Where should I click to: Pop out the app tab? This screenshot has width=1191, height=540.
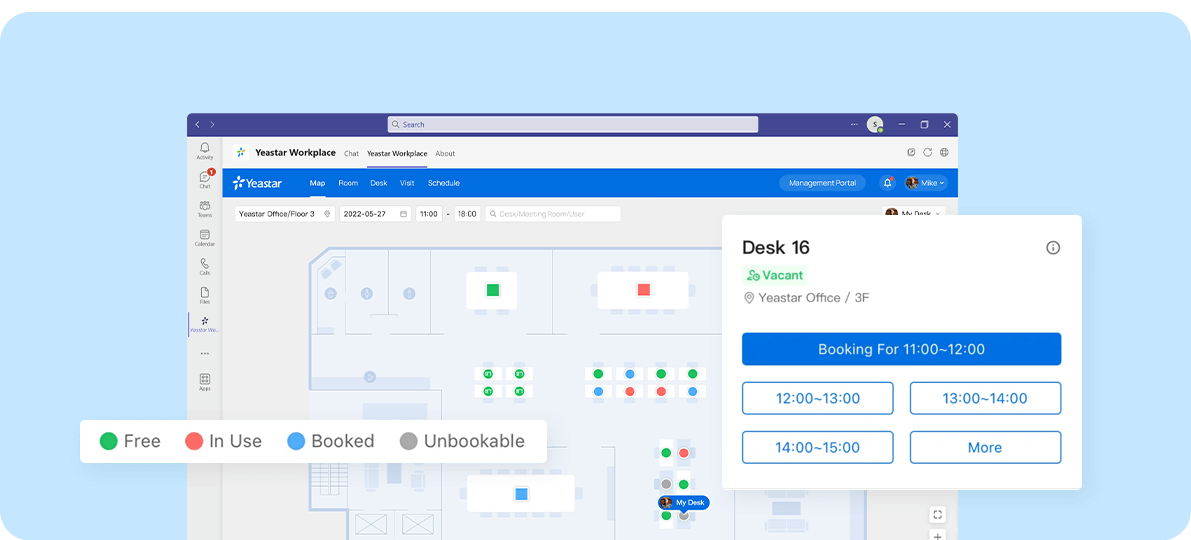(911, 152)
